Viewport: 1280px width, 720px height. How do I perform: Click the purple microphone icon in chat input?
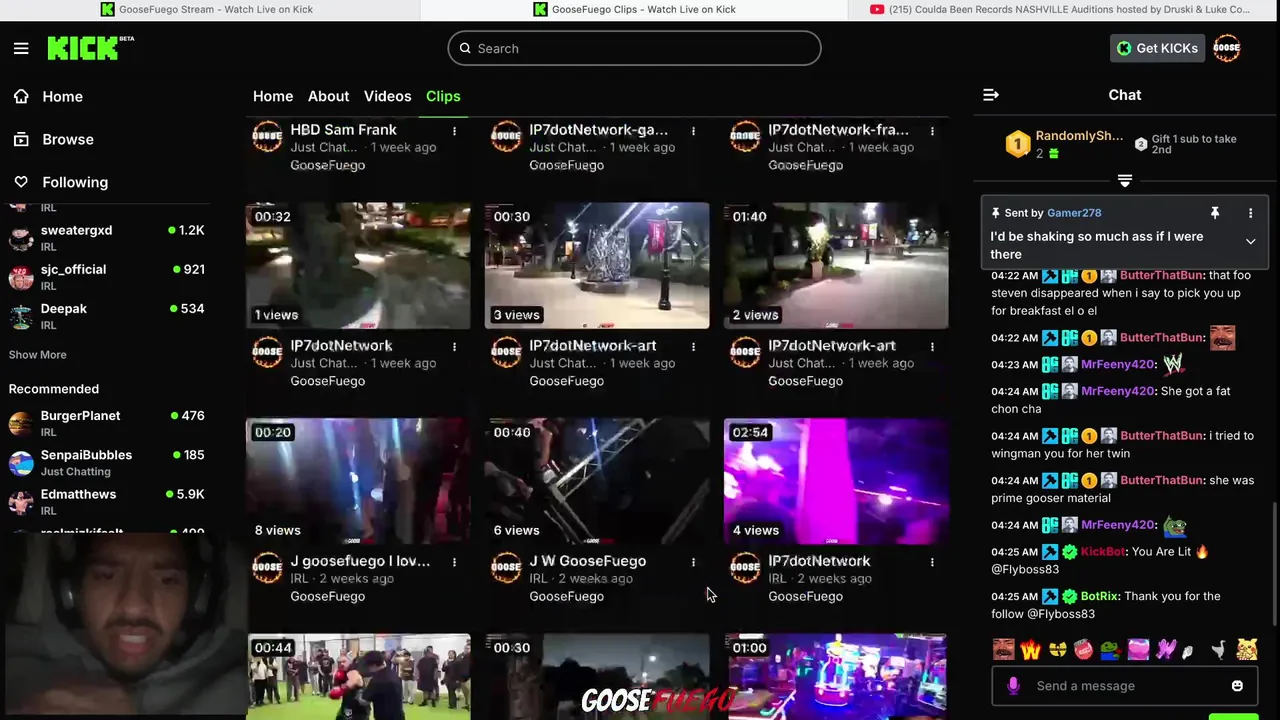coord(1013,686)
